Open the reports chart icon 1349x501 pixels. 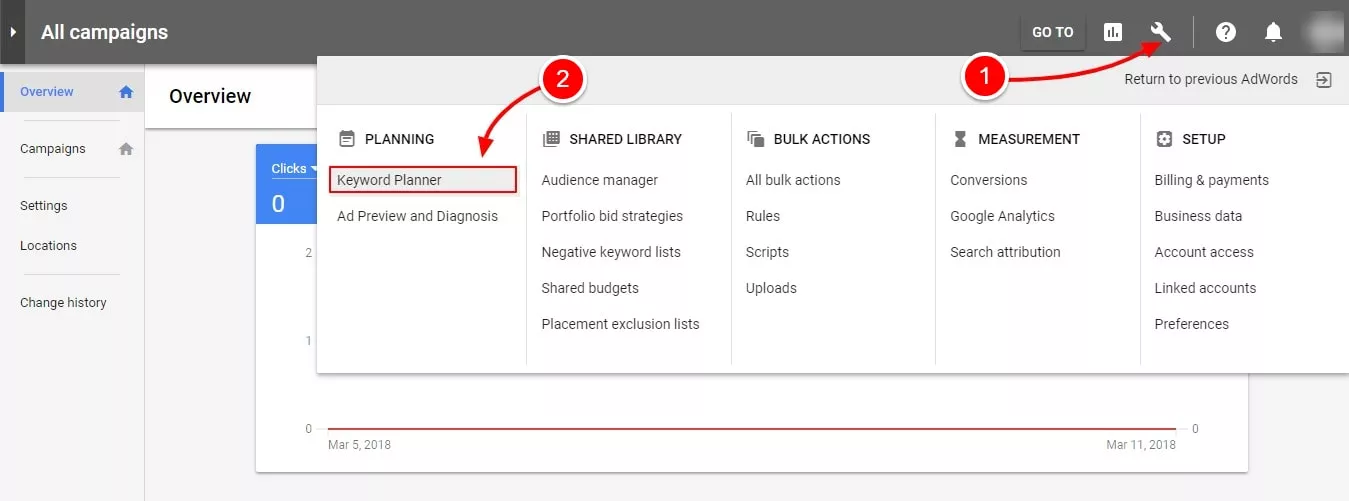pos(1113,32)
